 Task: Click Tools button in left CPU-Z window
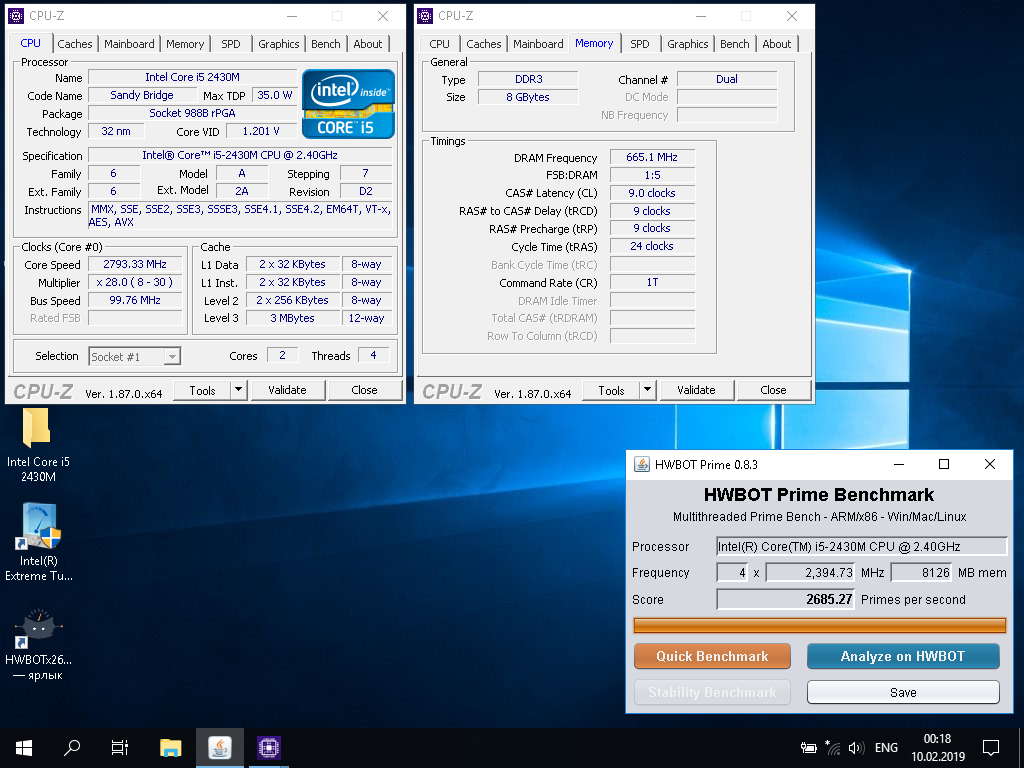coord(202,390)
